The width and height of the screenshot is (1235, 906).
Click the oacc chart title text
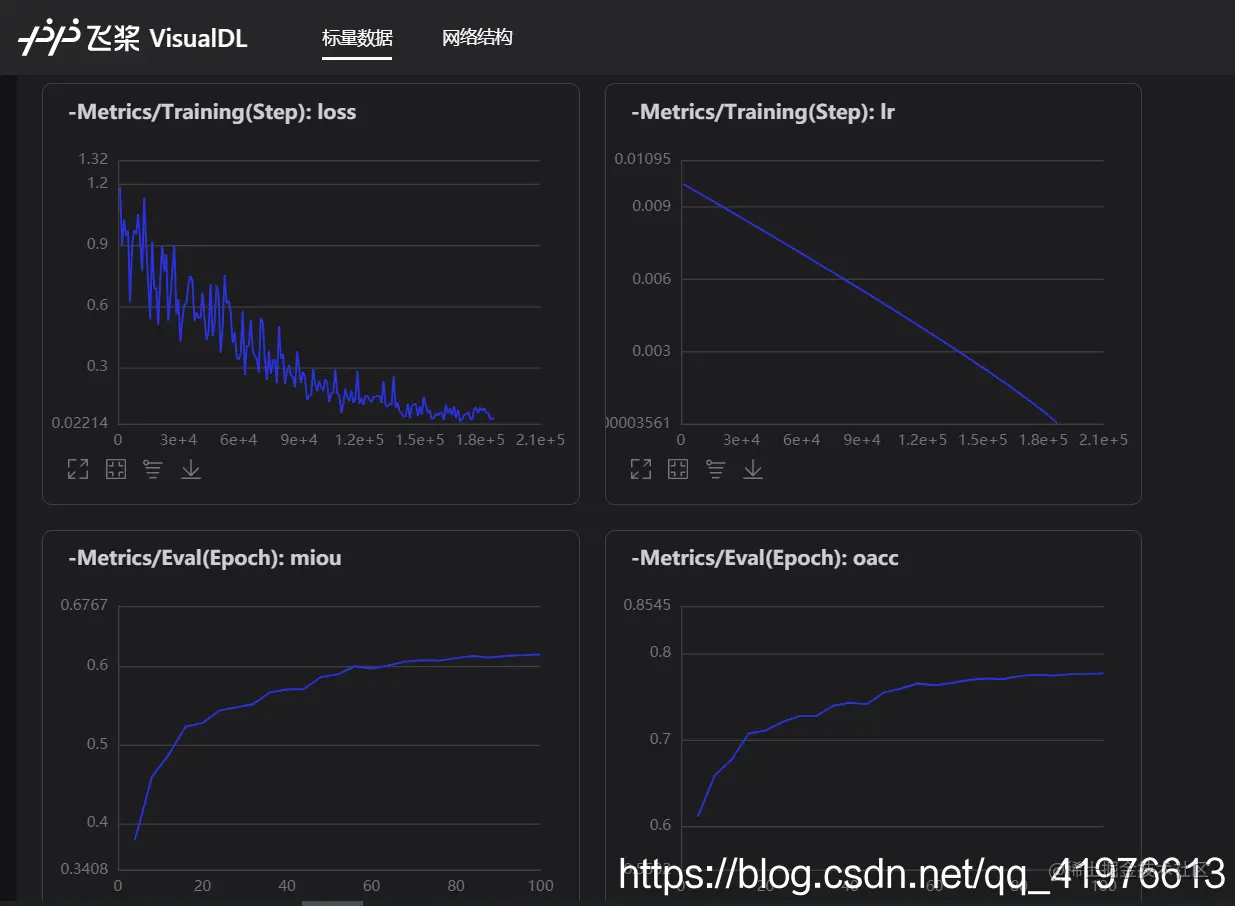point(765,558)
